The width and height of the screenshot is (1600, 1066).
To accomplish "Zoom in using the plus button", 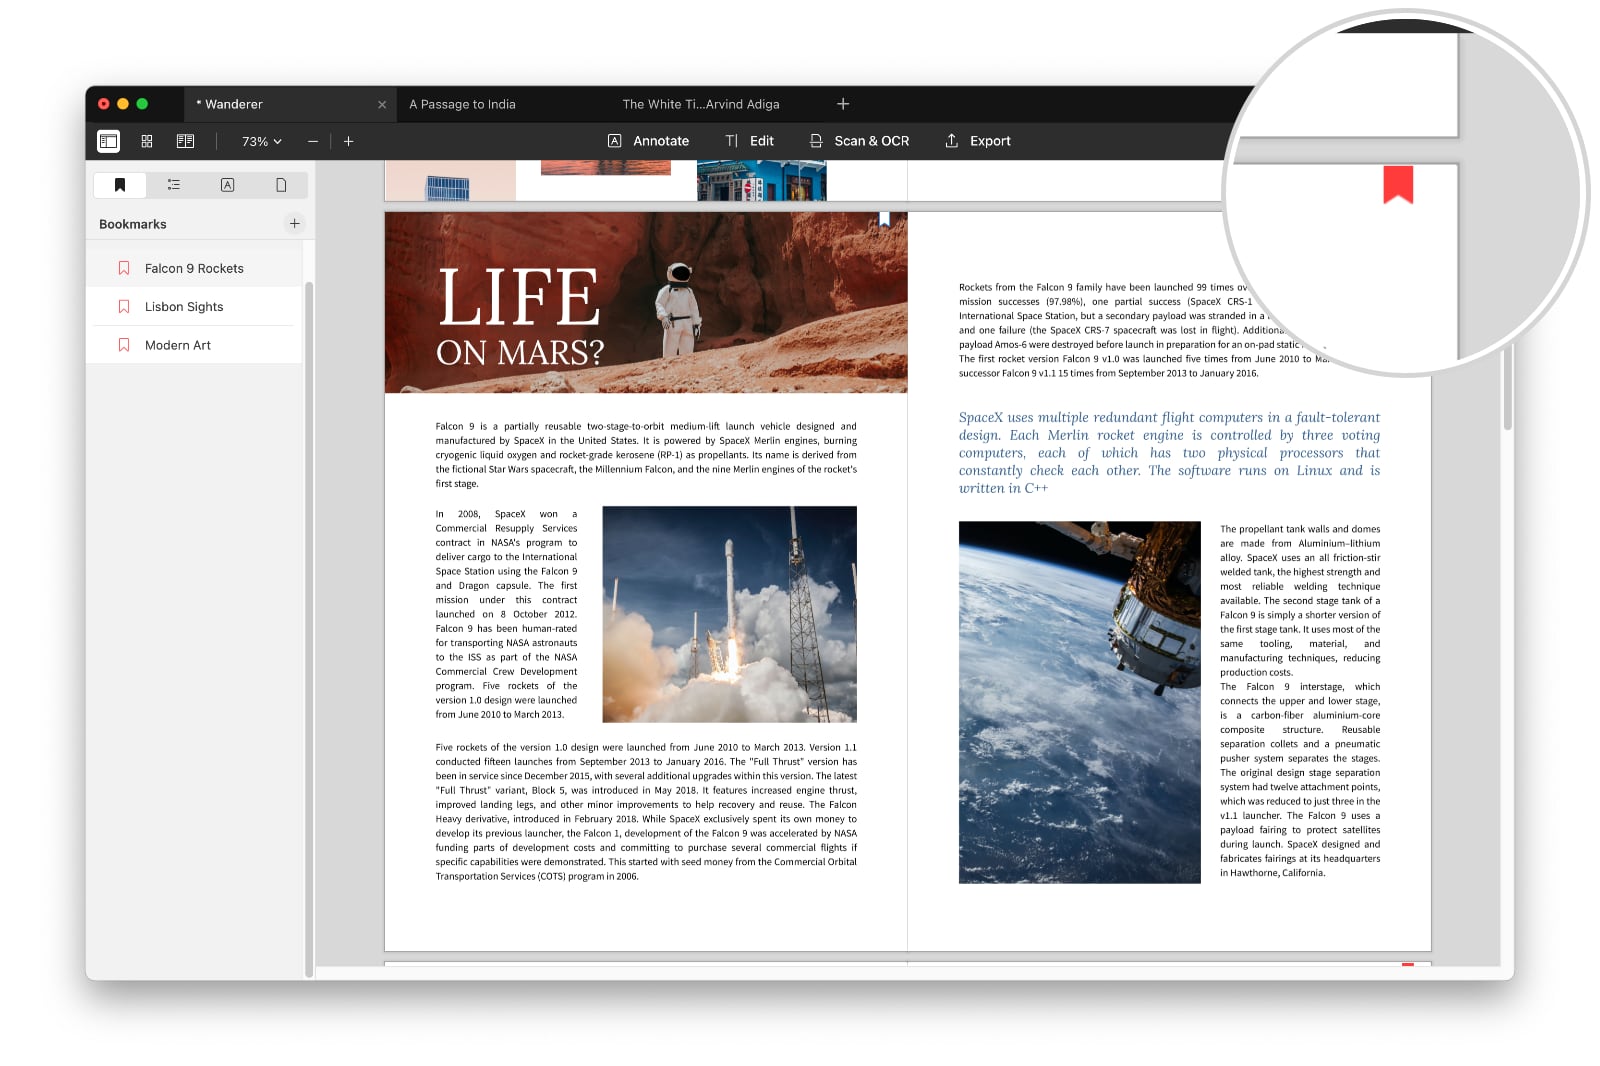I will point(348,142).
